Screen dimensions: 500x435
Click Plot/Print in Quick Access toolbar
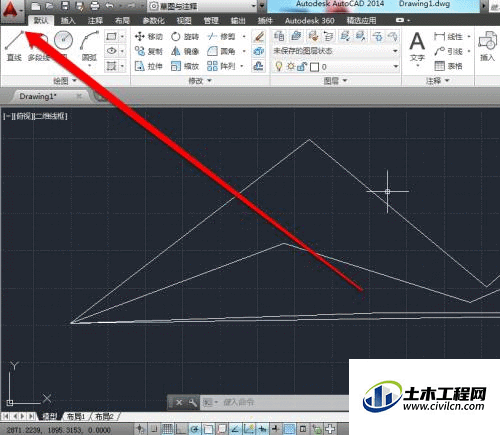(x=95, y=6)
